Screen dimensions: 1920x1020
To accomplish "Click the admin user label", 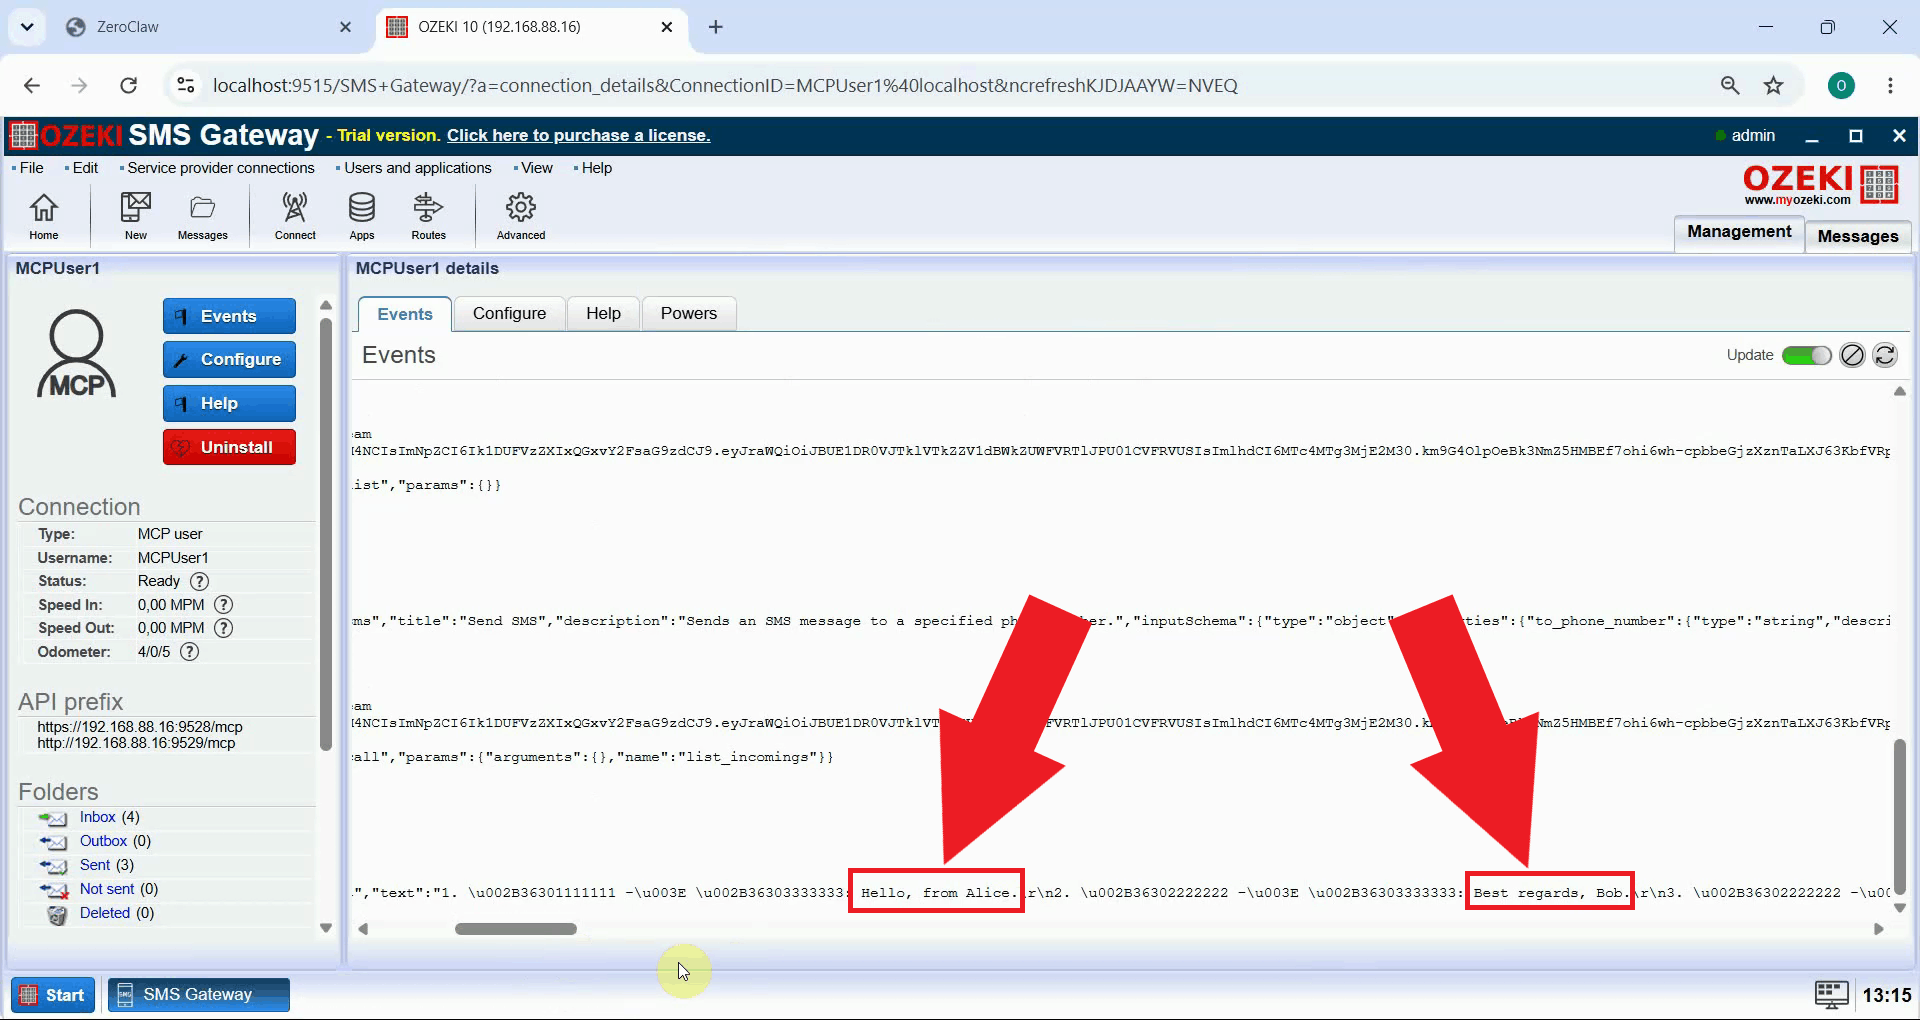I will point(1753,136).
